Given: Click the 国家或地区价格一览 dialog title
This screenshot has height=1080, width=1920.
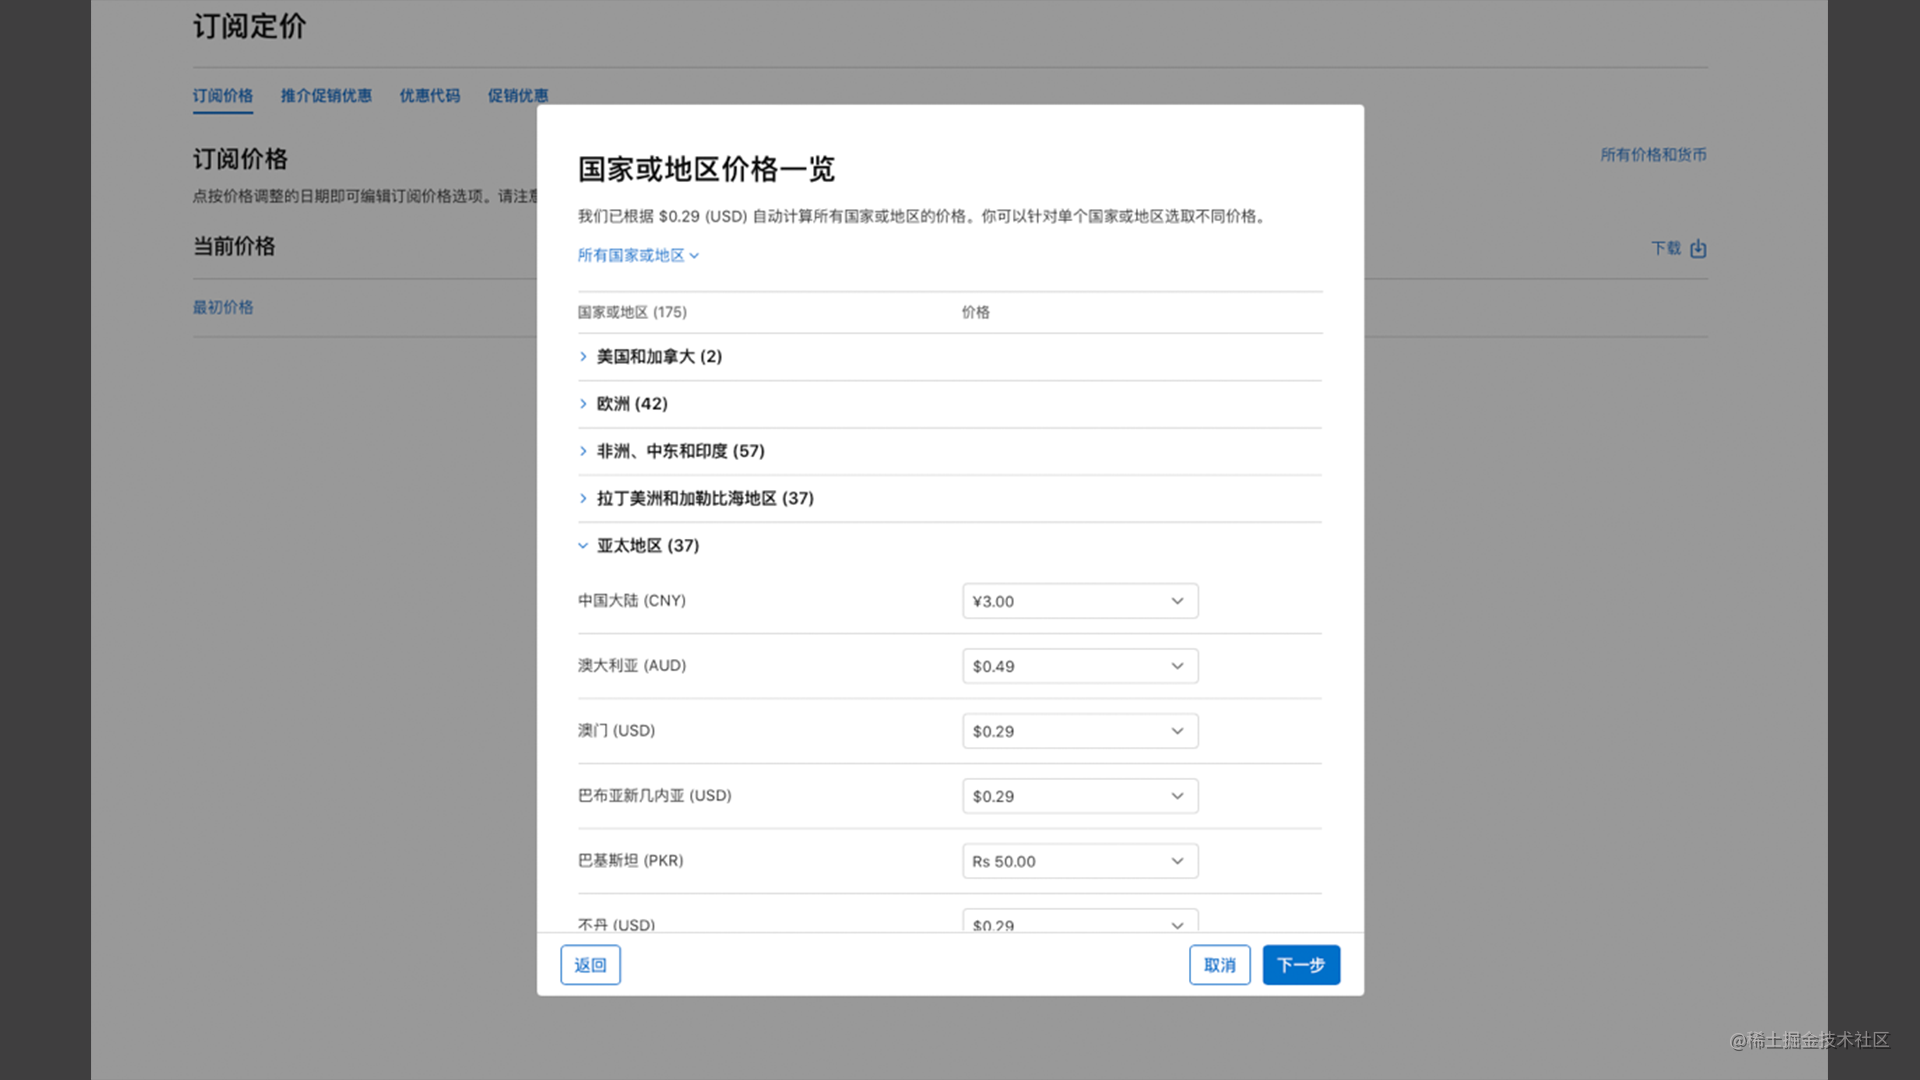Looking at the screenshot, I should (x=706, y=169).
